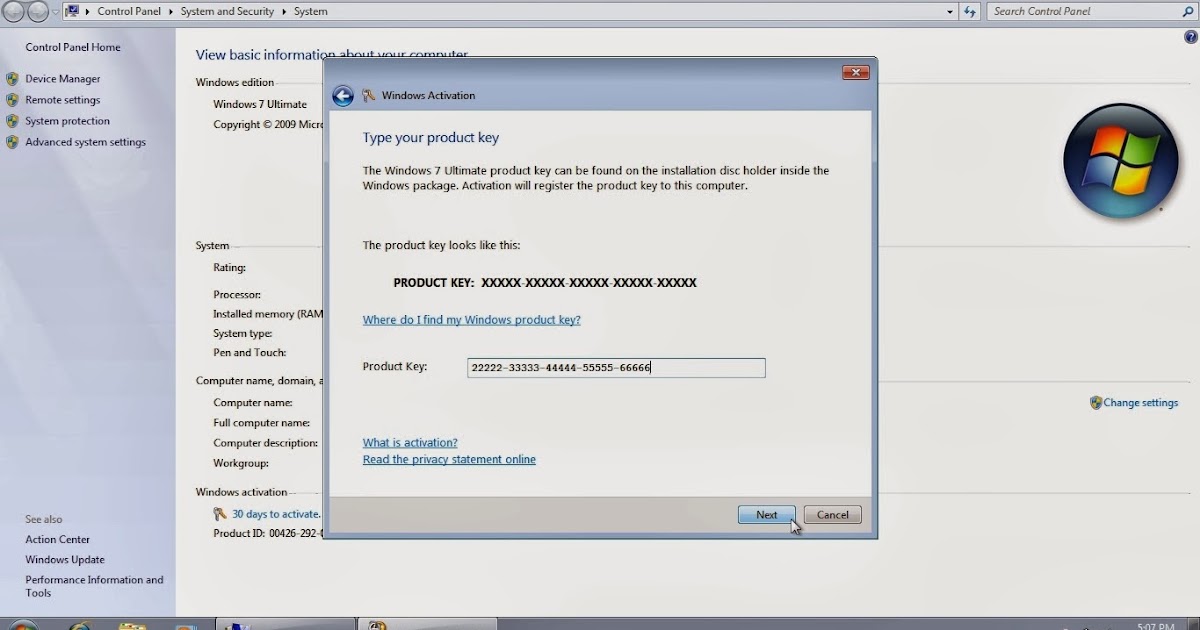Open Read the privacy statement online link

(449, 459)
